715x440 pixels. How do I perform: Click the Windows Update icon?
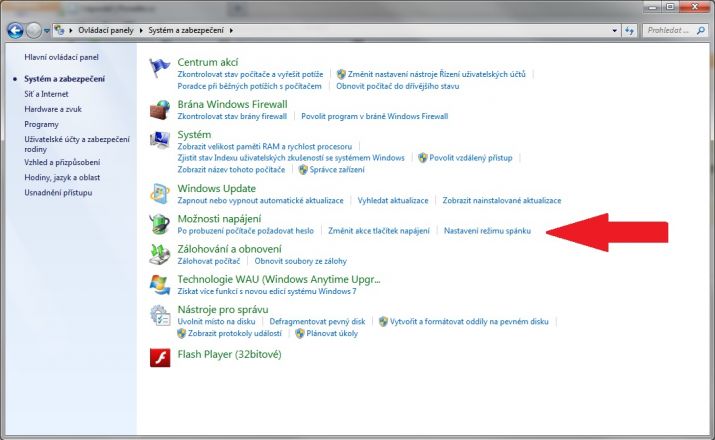[x=160, y=194]
